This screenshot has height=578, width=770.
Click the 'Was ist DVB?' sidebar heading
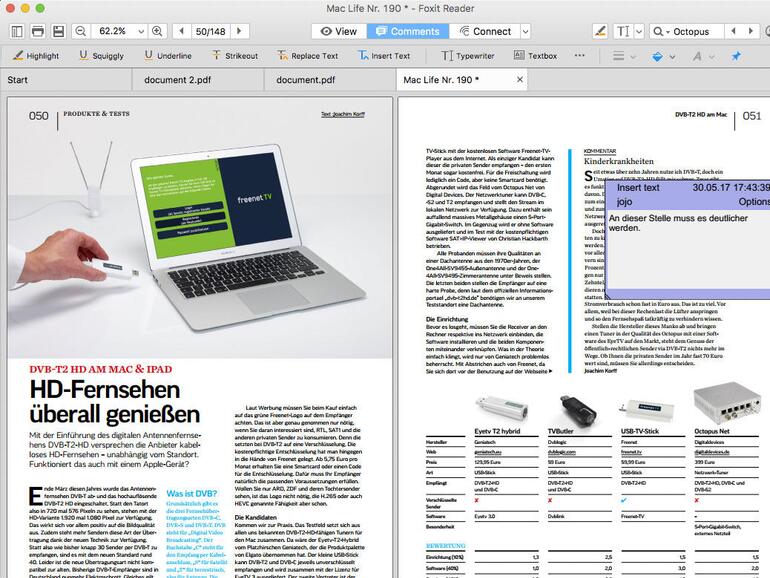(x=192, y=494)
